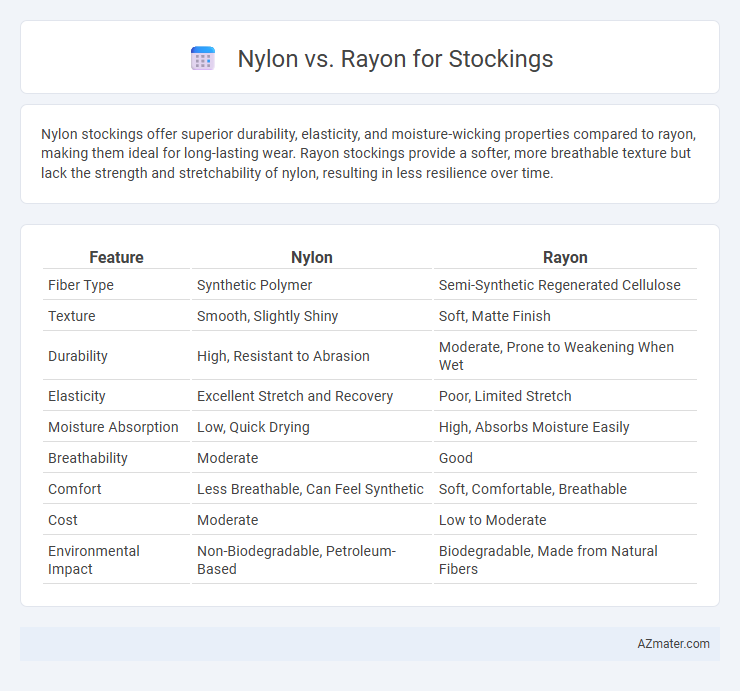Click Moderate in the Cost row
This screenshot has height=691, width=740.
tap(227, 520)
